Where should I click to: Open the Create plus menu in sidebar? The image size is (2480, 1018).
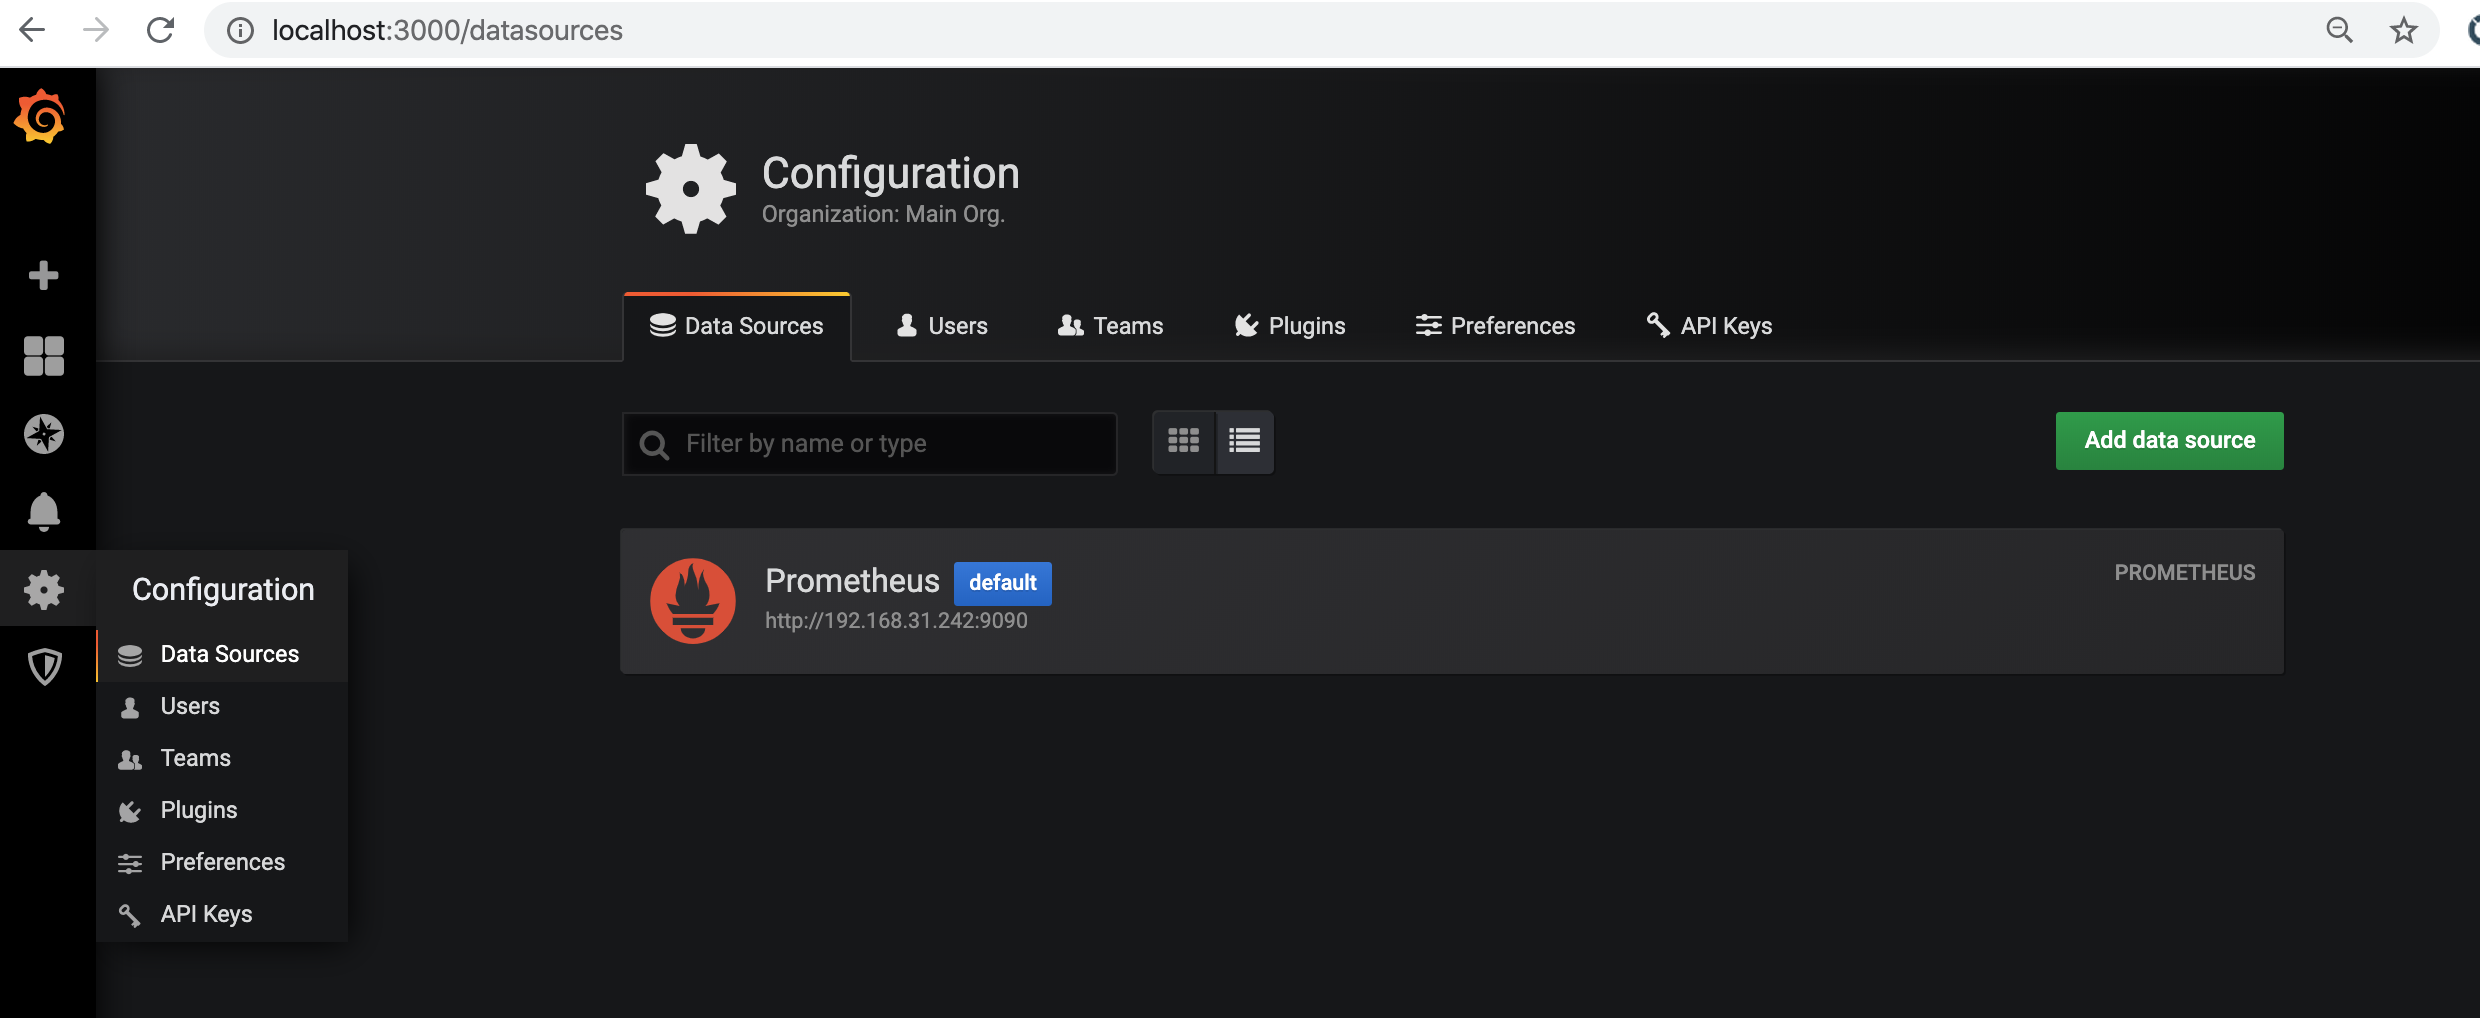43,275
